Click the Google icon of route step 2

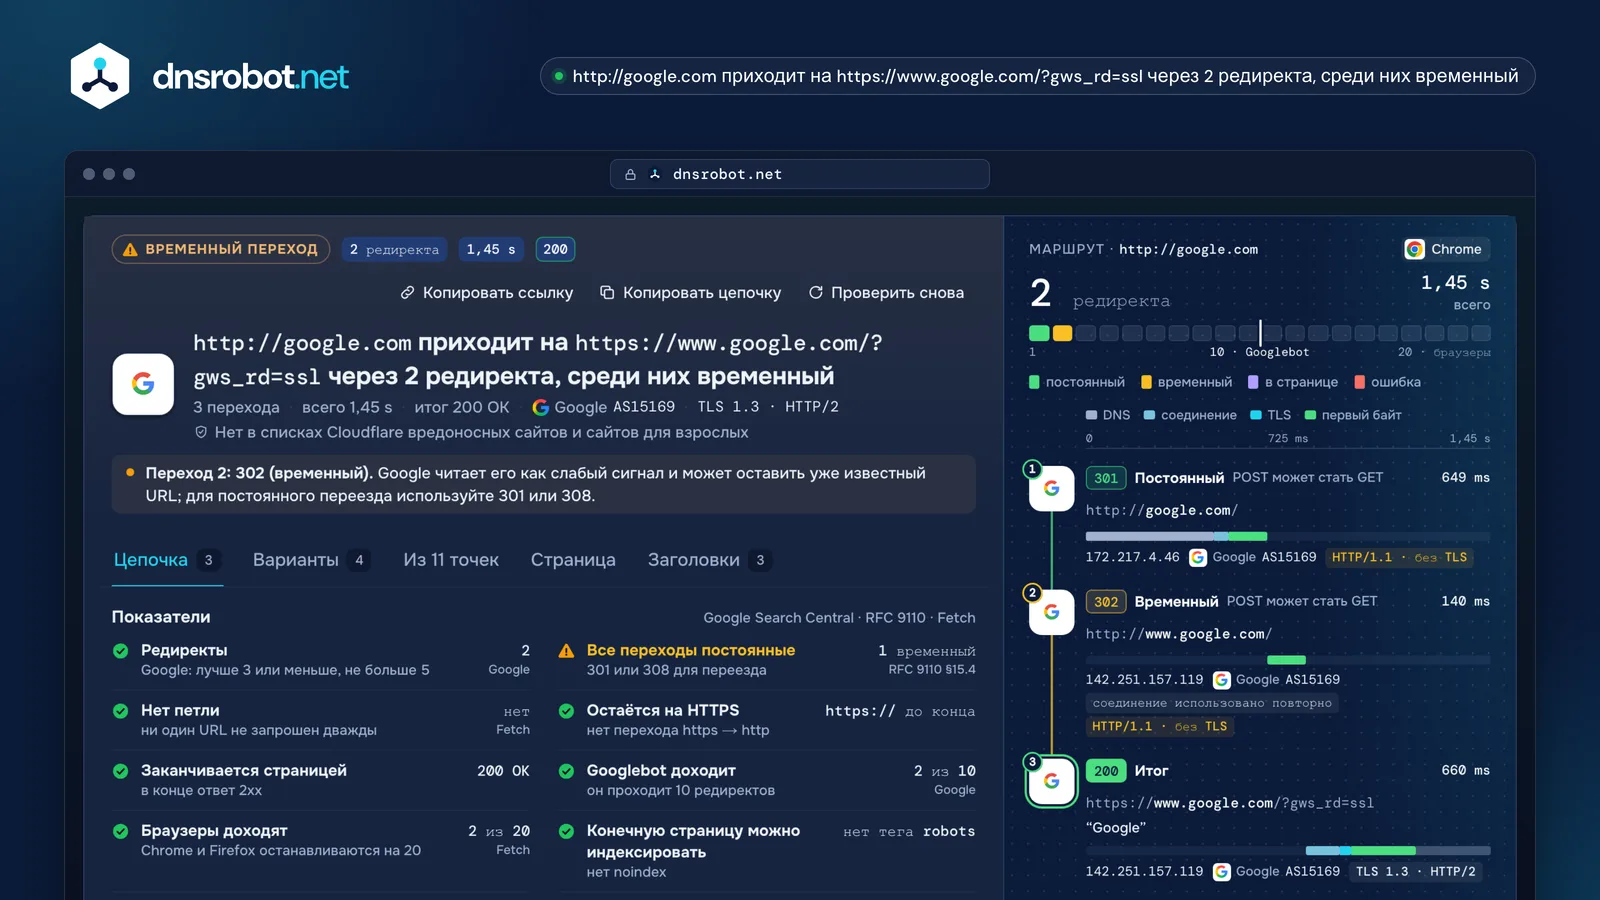[x=1052, y=612]
